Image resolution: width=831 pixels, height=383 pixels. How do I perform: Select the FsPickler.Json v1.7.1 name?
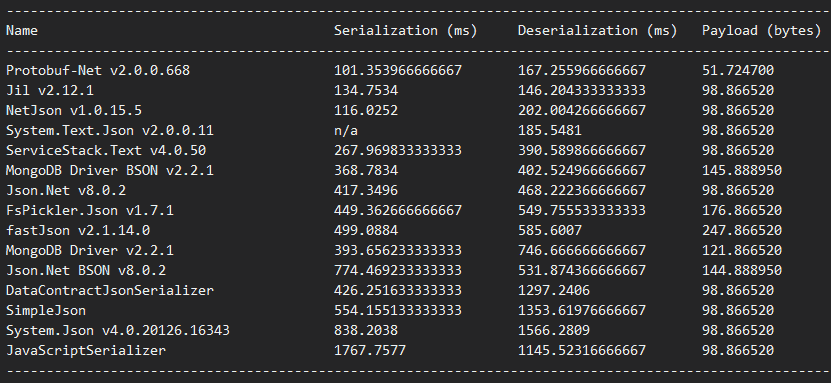(x=90, y=210)
